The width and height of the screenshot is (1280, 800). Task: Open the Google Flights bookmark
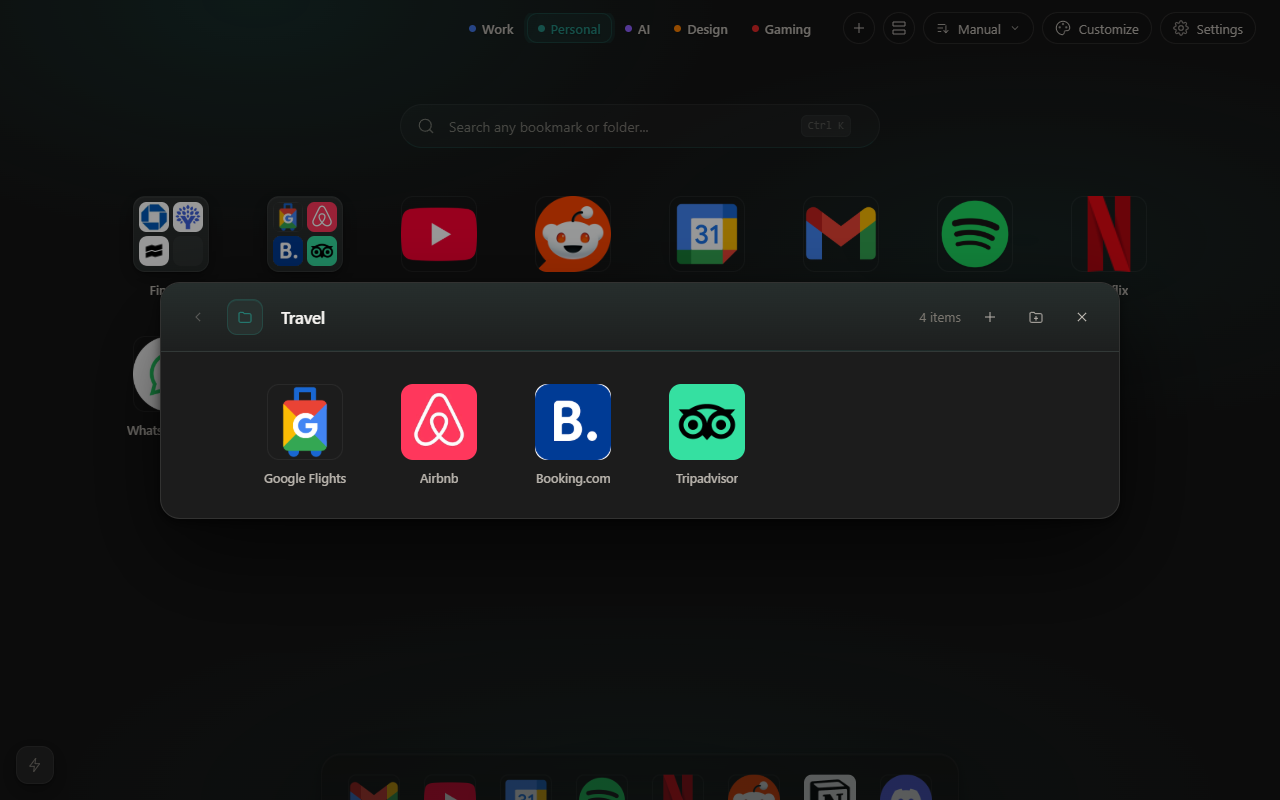click(x=305, y=422)
